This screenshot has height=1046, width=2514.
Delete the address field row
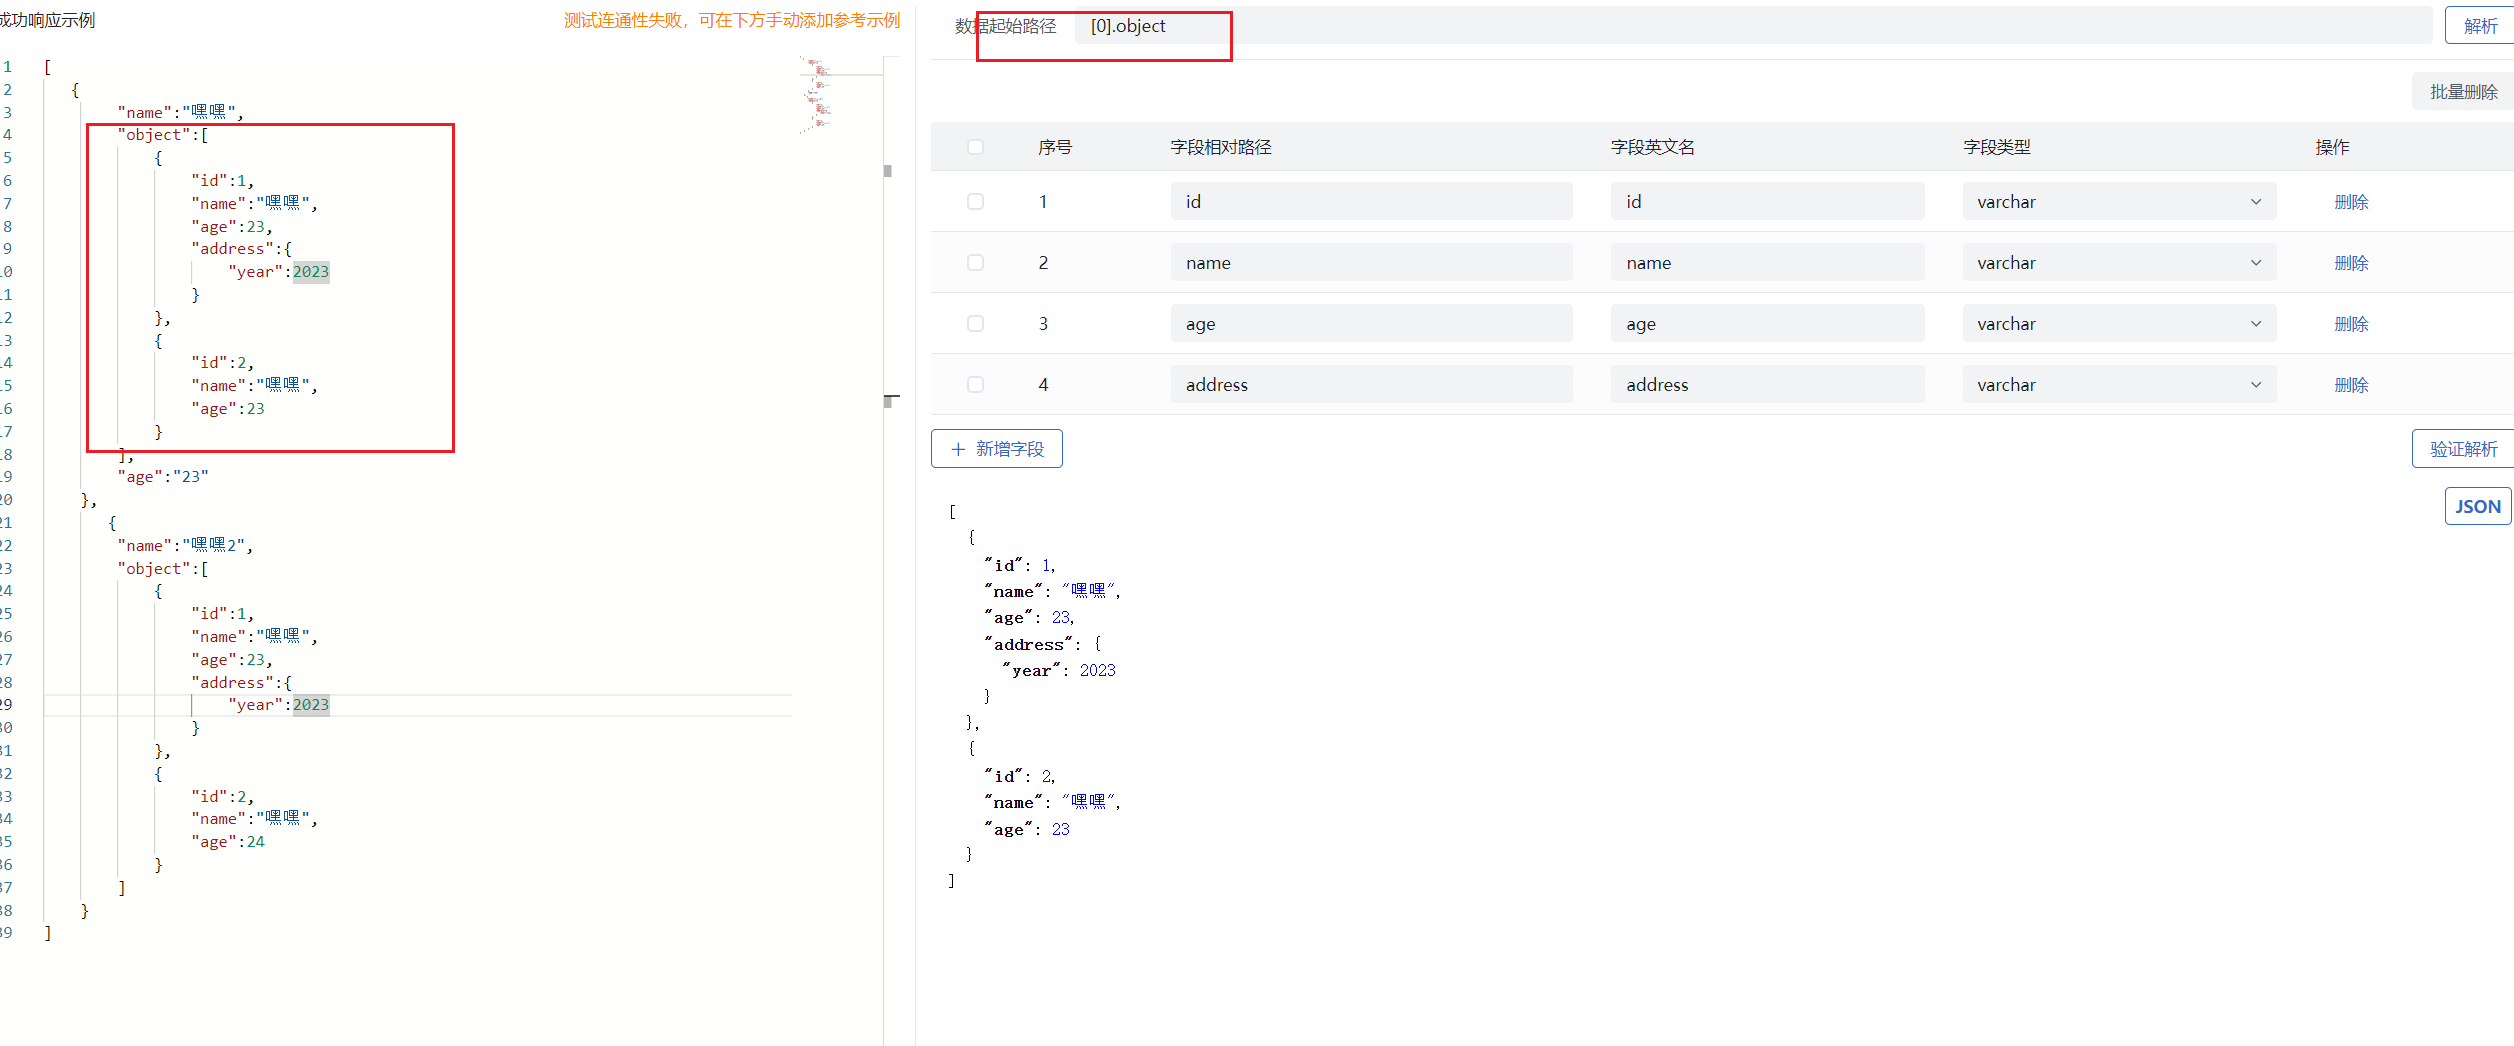click(2351, 385)
